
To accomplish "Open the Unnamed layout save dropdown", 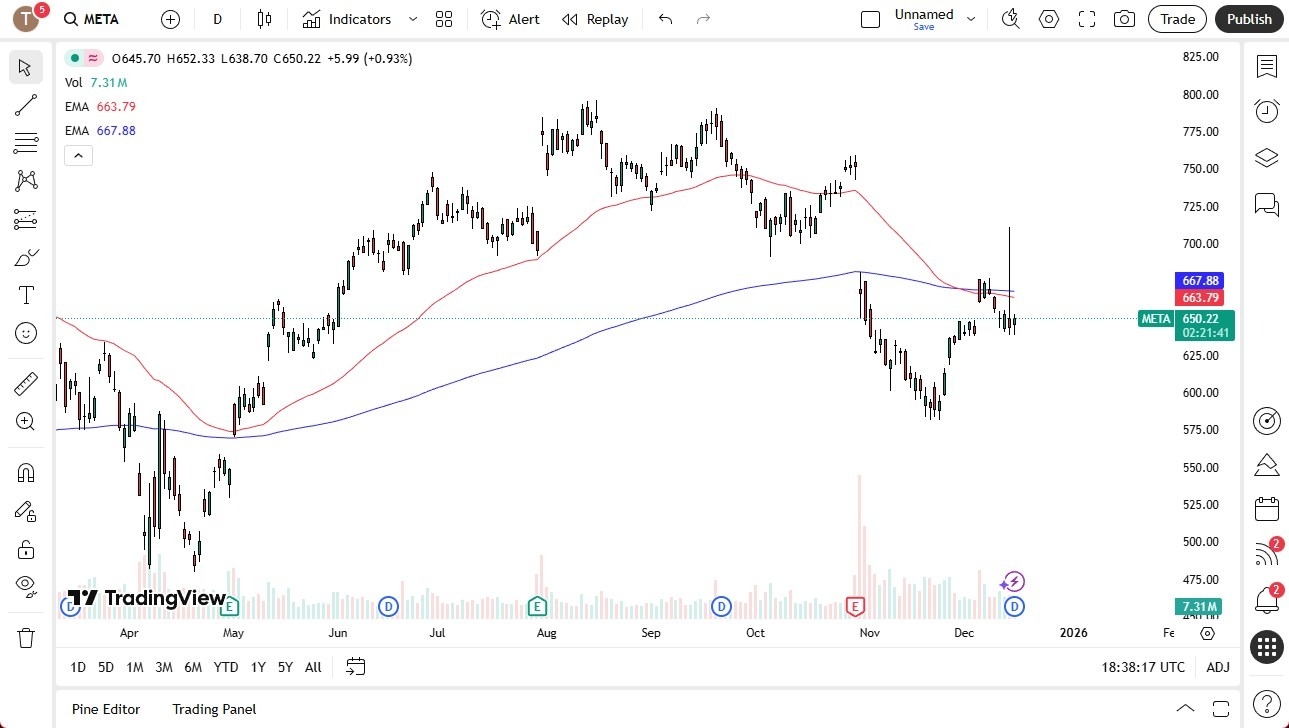I will 923,19.
